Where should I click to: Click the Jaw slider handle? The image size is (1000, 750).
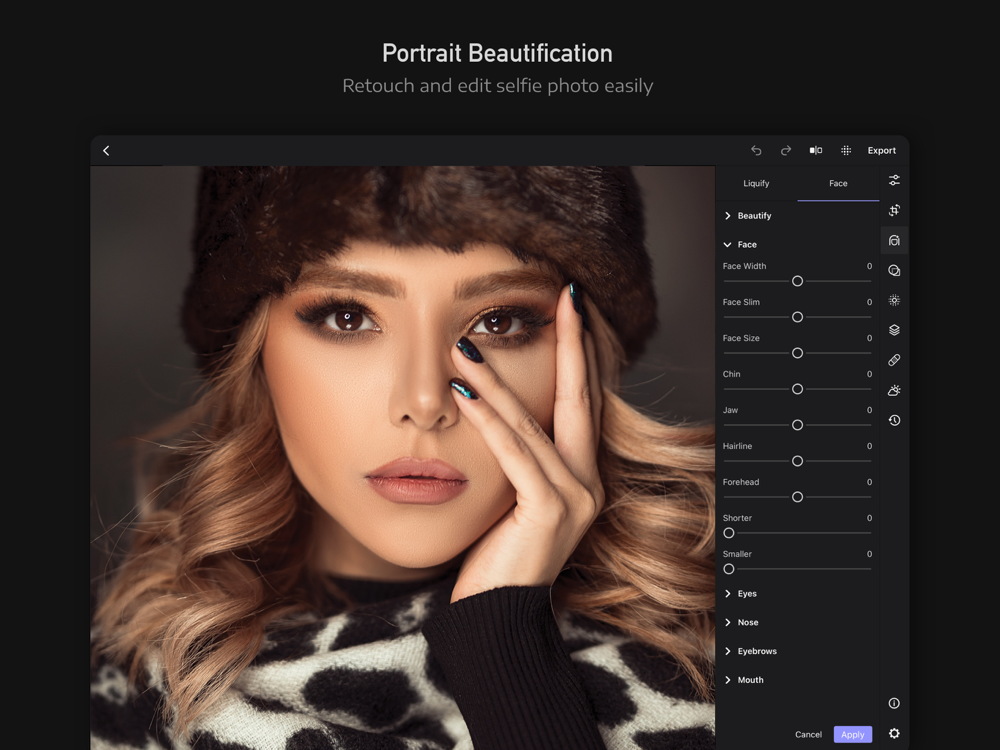click(x=797, y=425)
